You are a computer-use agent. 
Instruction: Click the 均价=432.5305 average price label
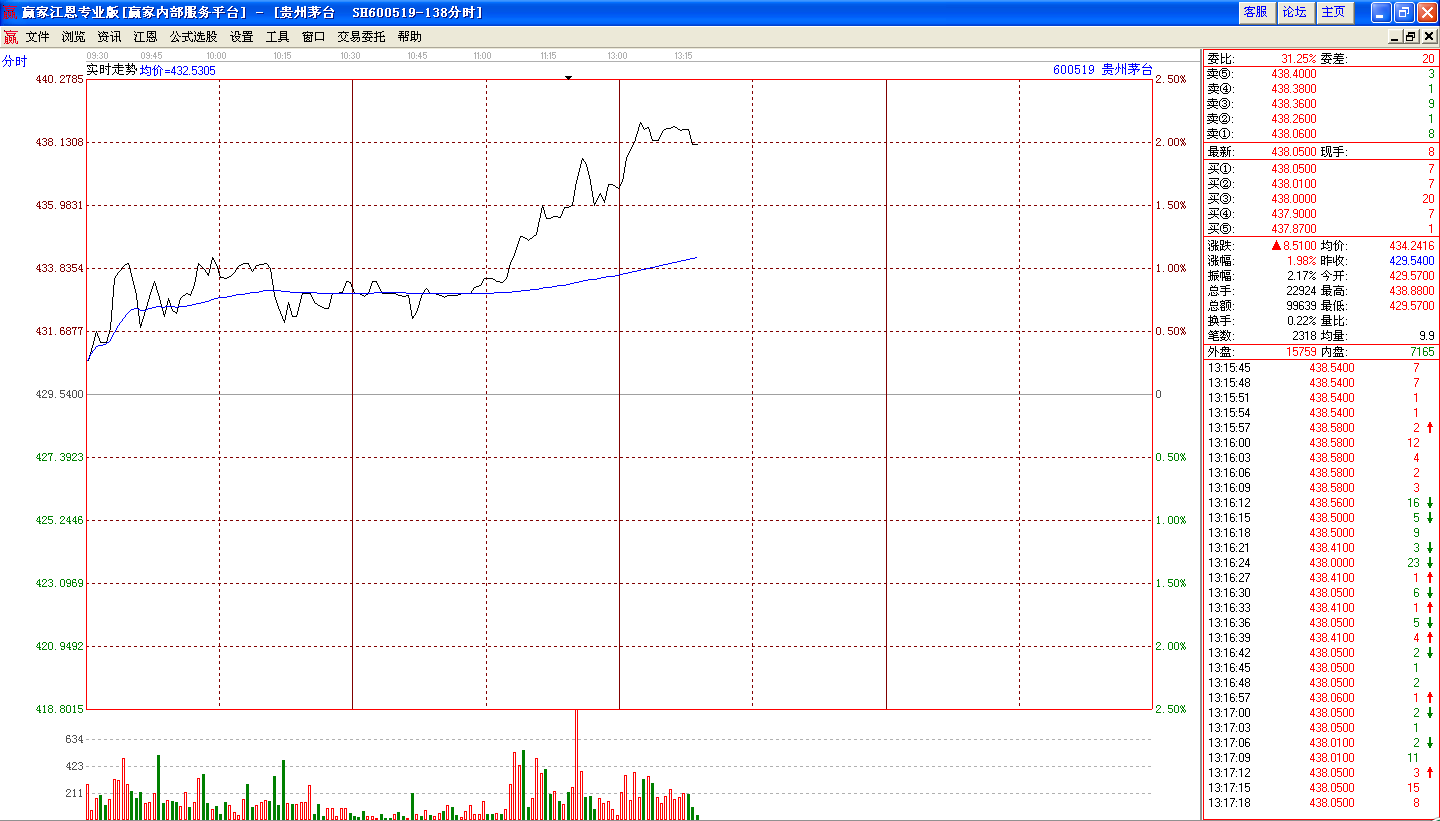click(177, 71)
